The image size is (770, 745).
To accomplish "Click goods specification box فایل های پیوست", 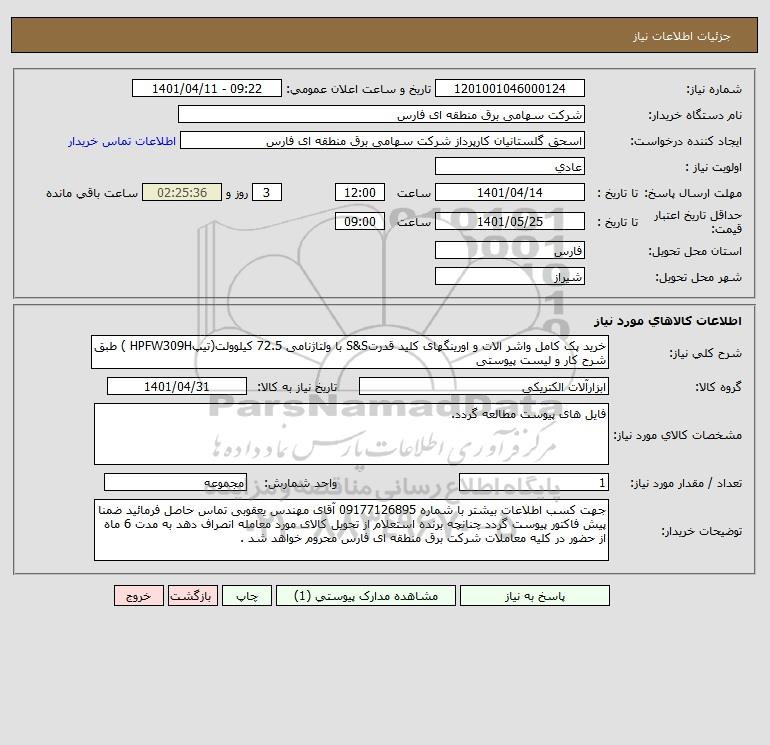I will [x=351, y=434].
